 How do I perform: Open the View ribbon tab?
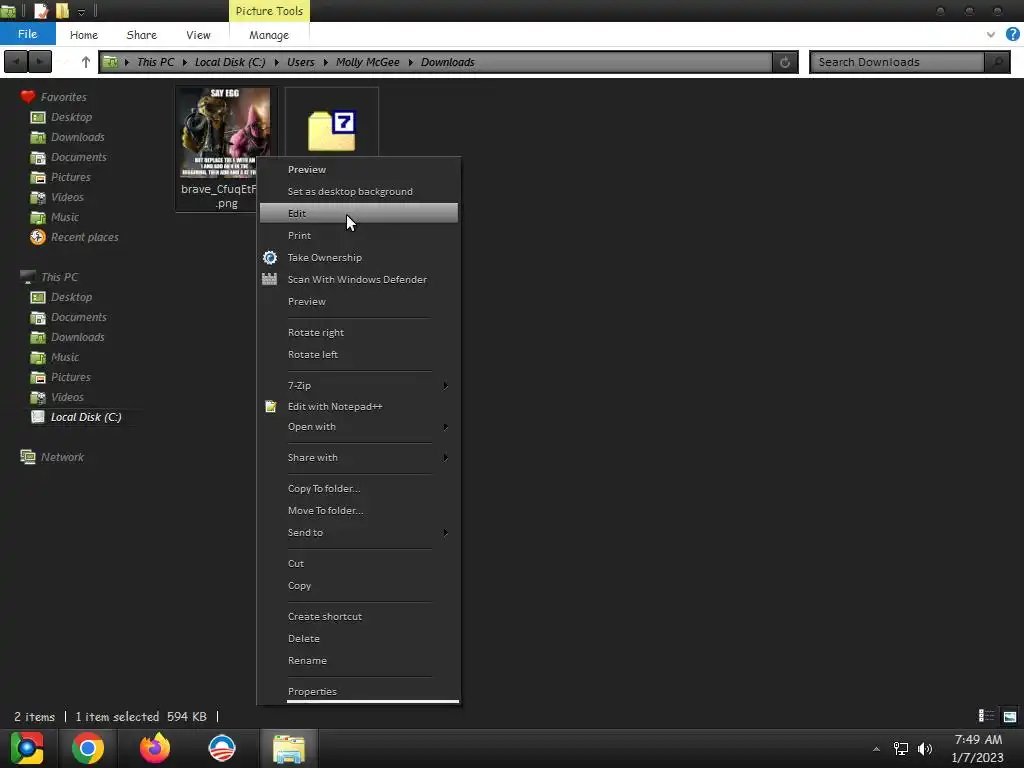tap(198, 35)
